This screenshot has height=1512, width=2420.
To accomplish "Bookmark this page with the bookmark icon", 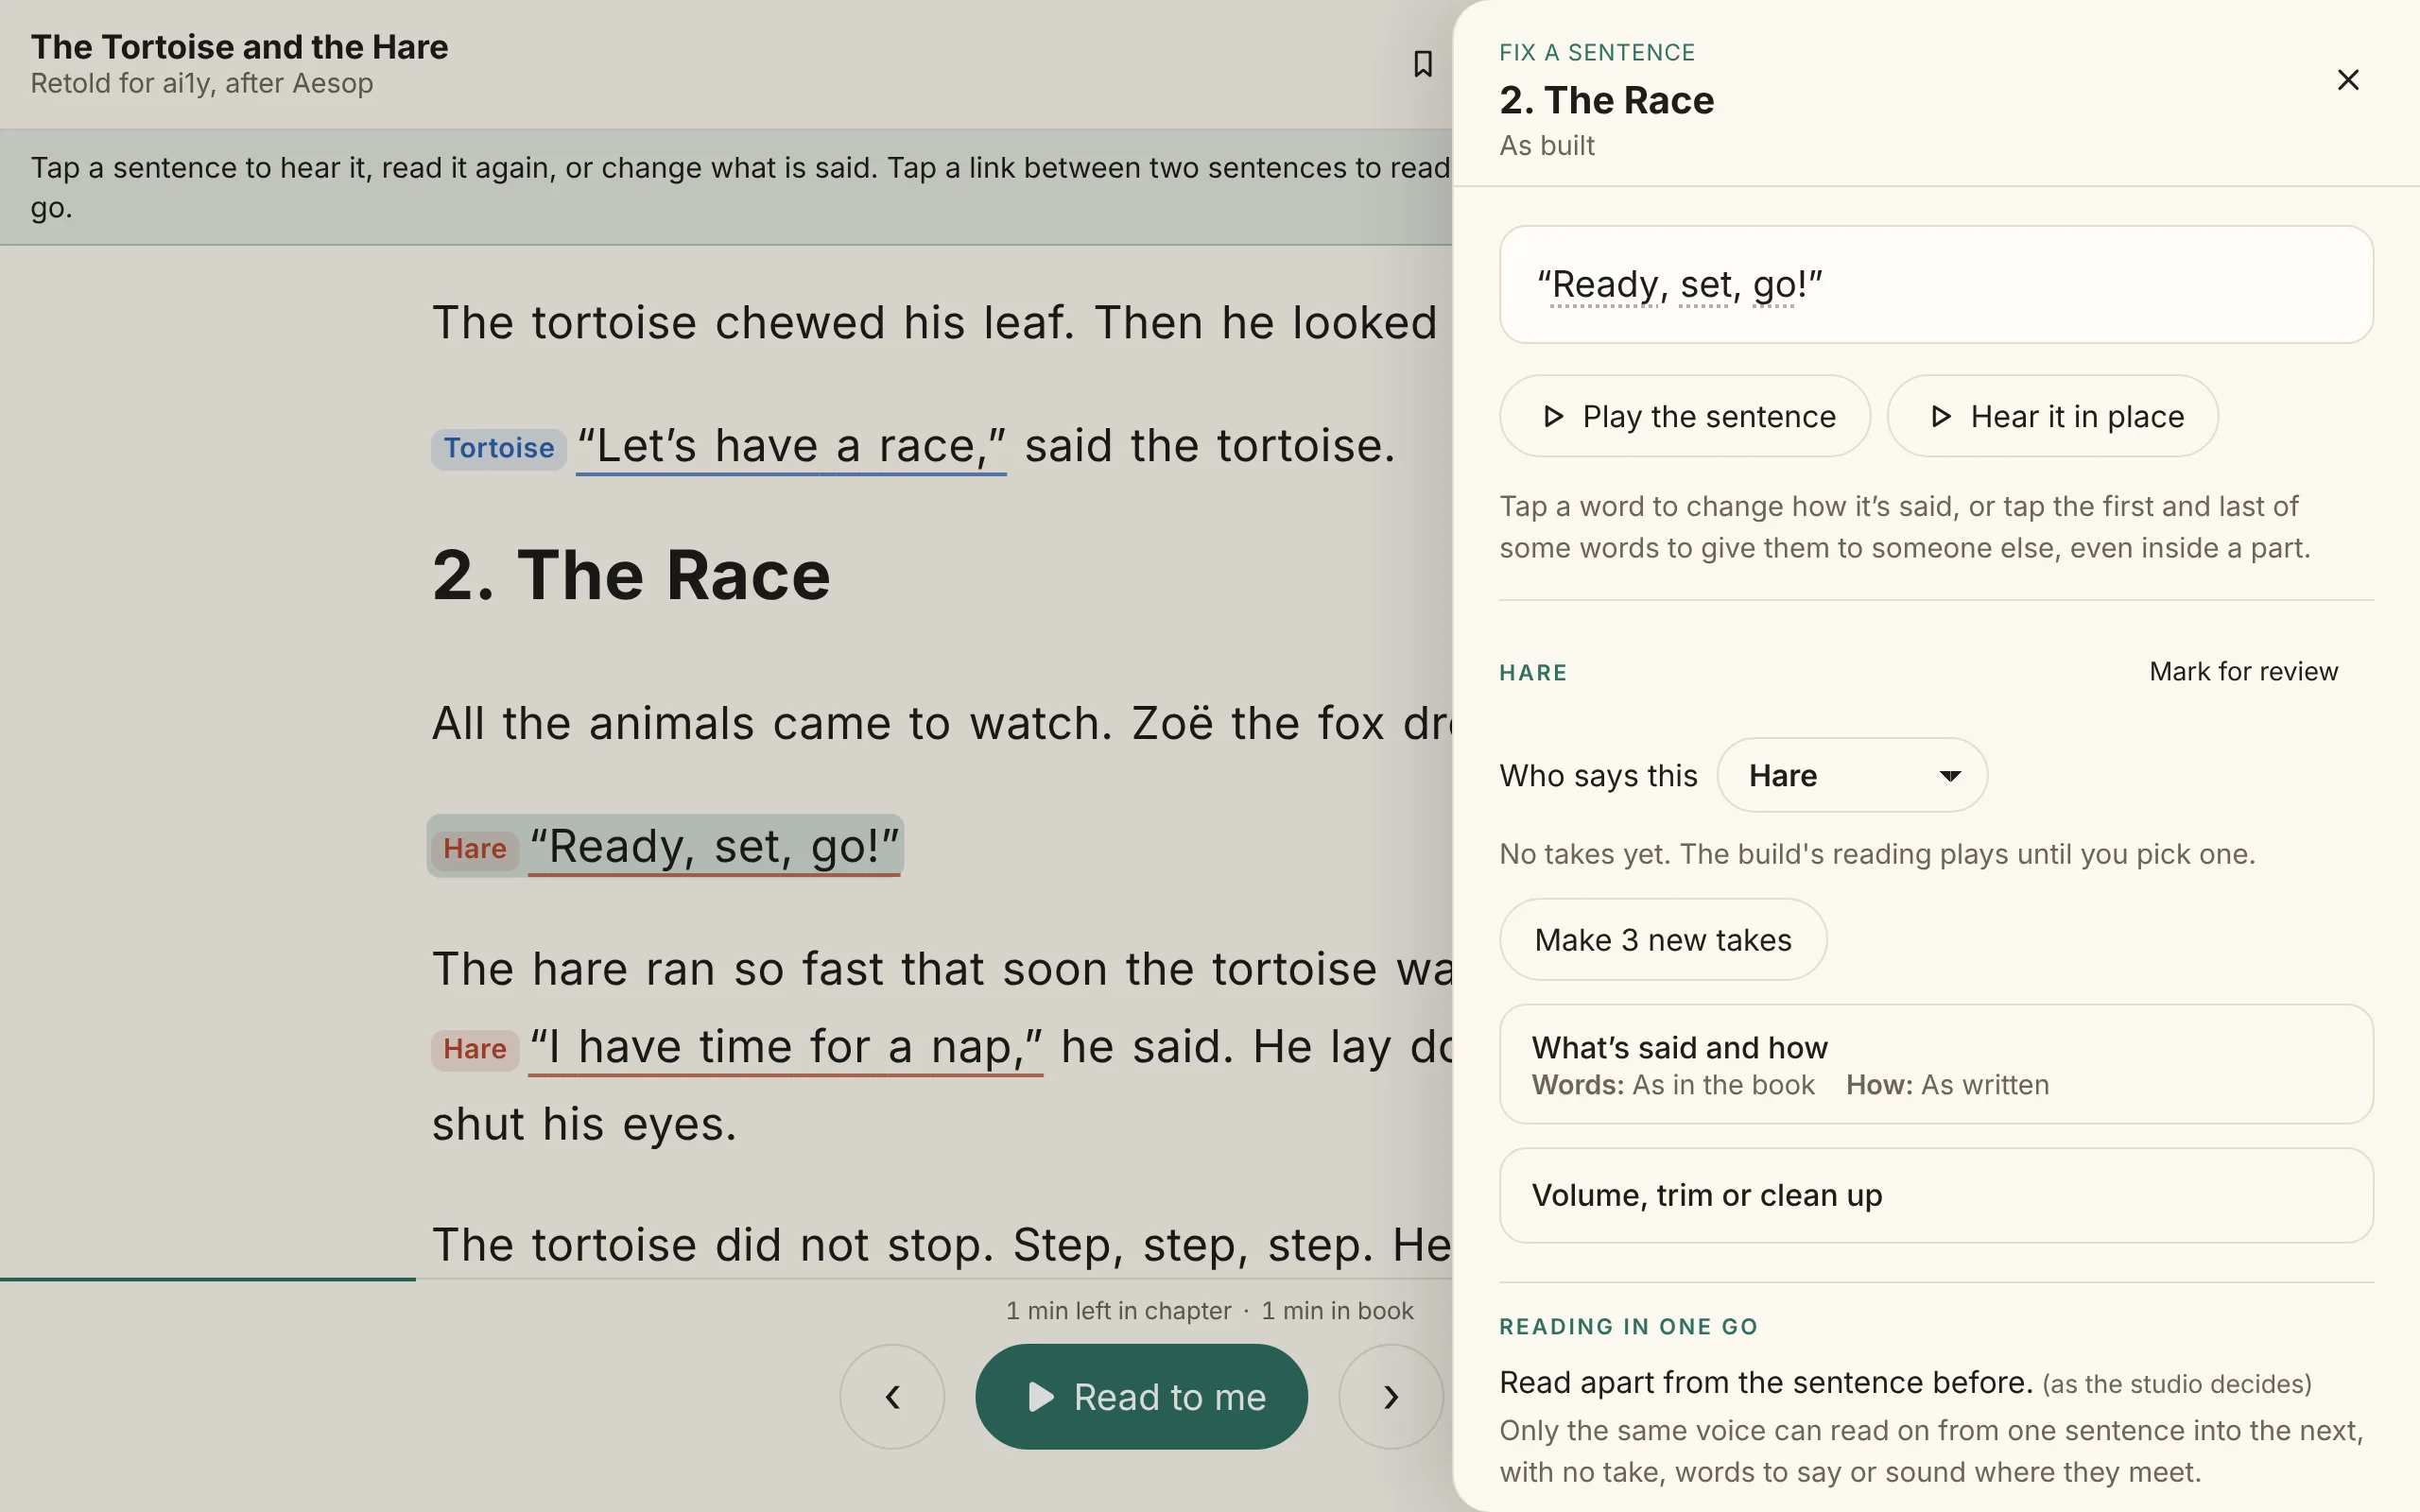I will coord(1422,64).
